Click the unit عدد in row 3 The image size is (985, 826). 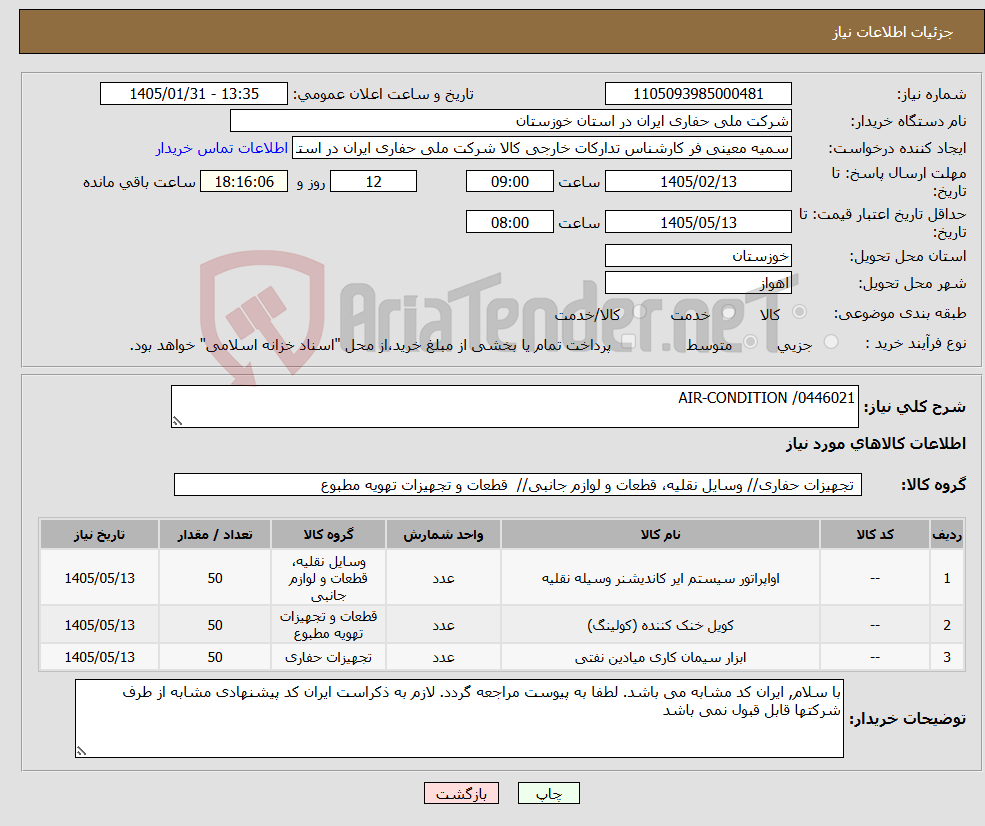pyautogui.click(x=443, y=658)
